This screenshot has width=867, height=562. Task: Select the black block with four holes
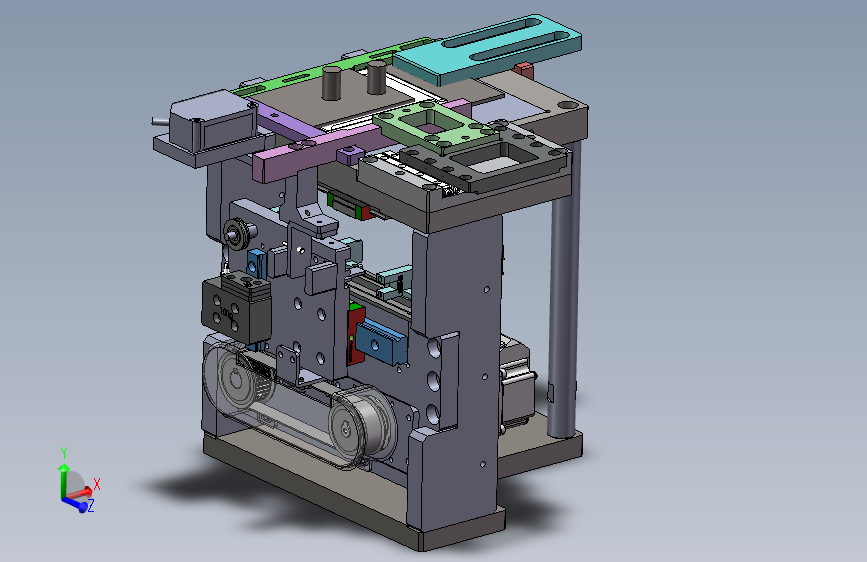pos(237,310)
